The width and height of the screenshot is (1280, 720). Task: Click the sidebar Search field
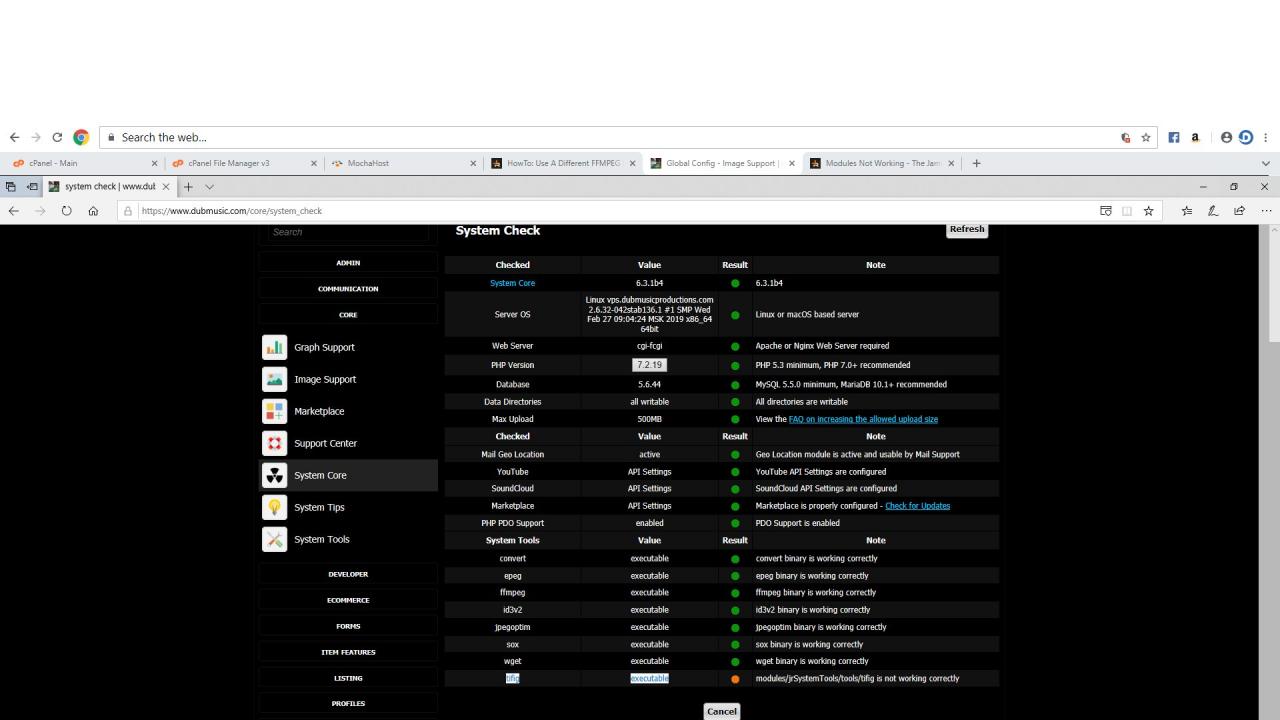(x=348, y=232)
